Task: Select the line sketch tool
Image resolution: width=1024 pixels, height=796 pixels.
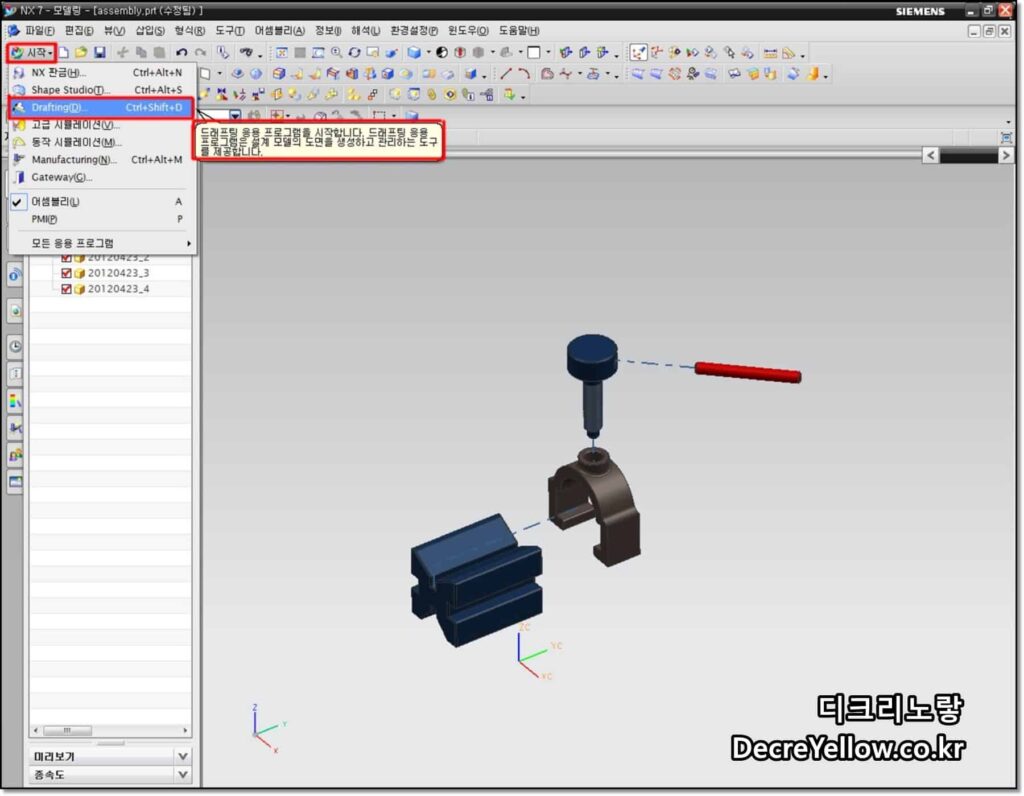Action: tap(505, 74)
